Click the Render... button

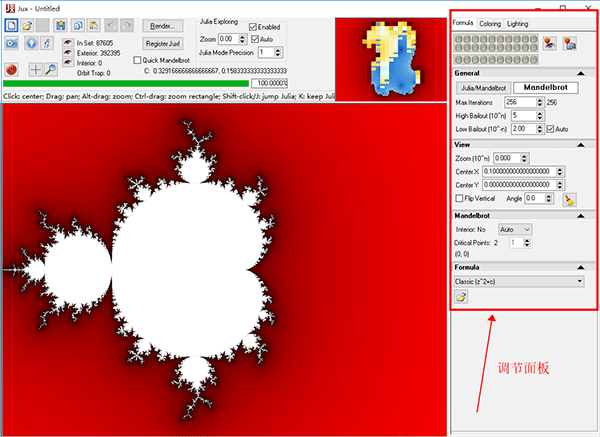[x=164, y=24]
